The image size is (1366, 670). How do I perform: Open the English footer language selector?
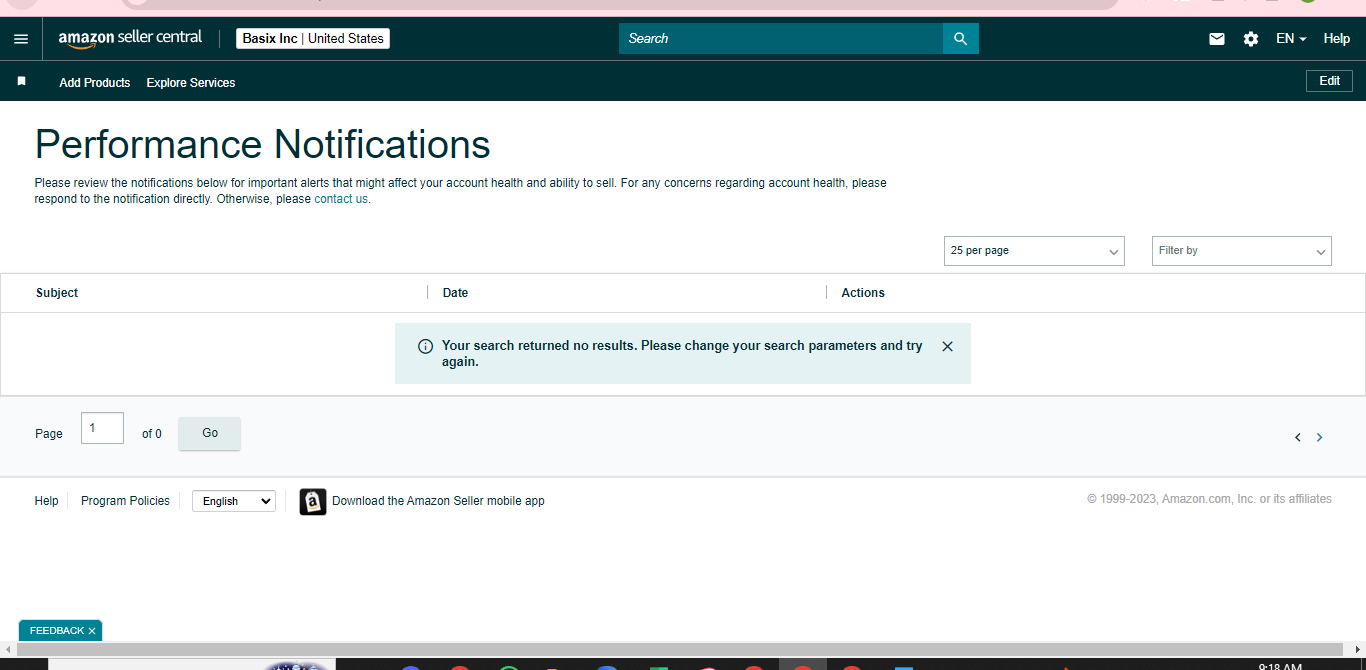point(234,501)
